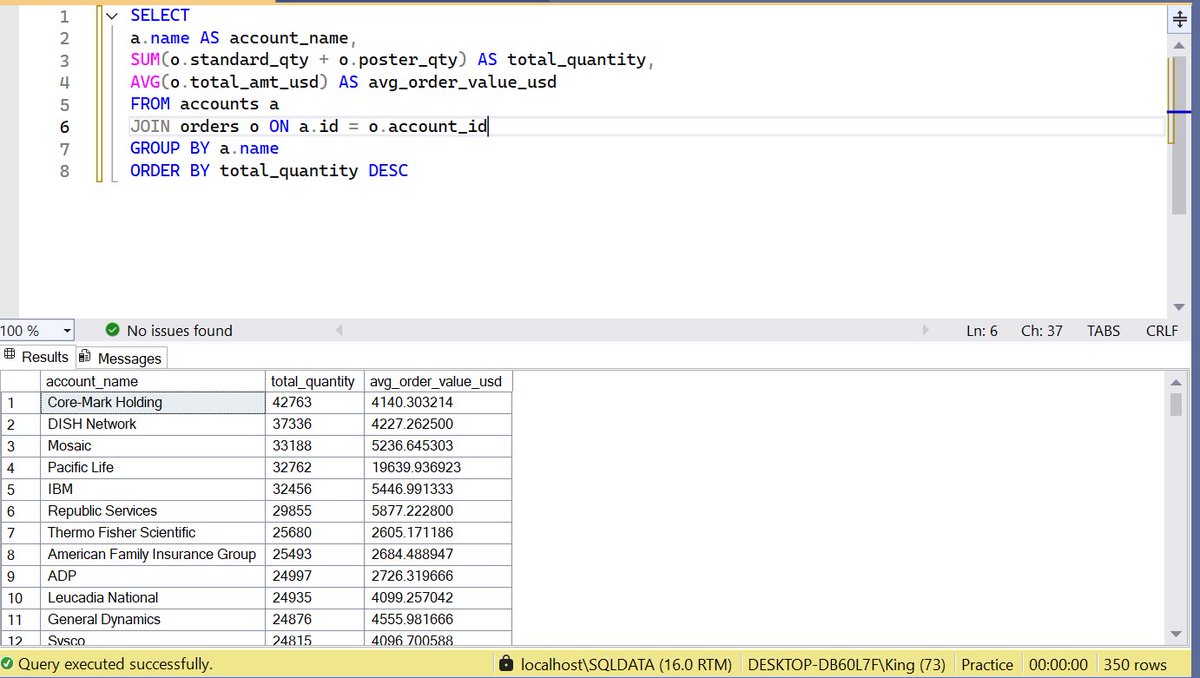Click the TABS indentation indicator

pos(1103,330)
